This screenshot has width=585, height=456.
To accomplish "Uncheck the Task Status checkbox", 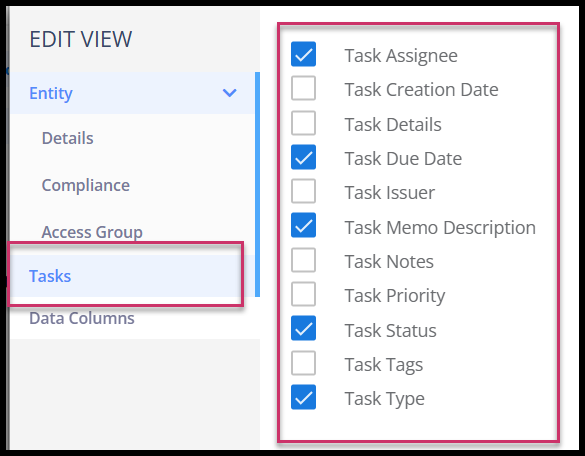I will click(303, 328).
